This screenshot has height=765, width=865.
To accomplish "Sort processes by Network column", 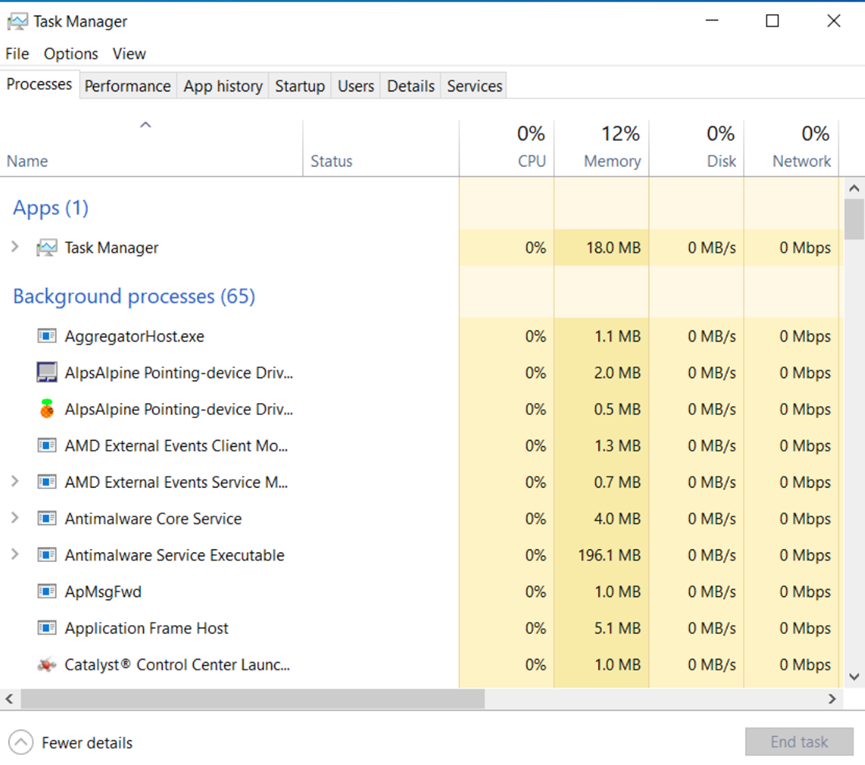I will [x=791, y=149].
